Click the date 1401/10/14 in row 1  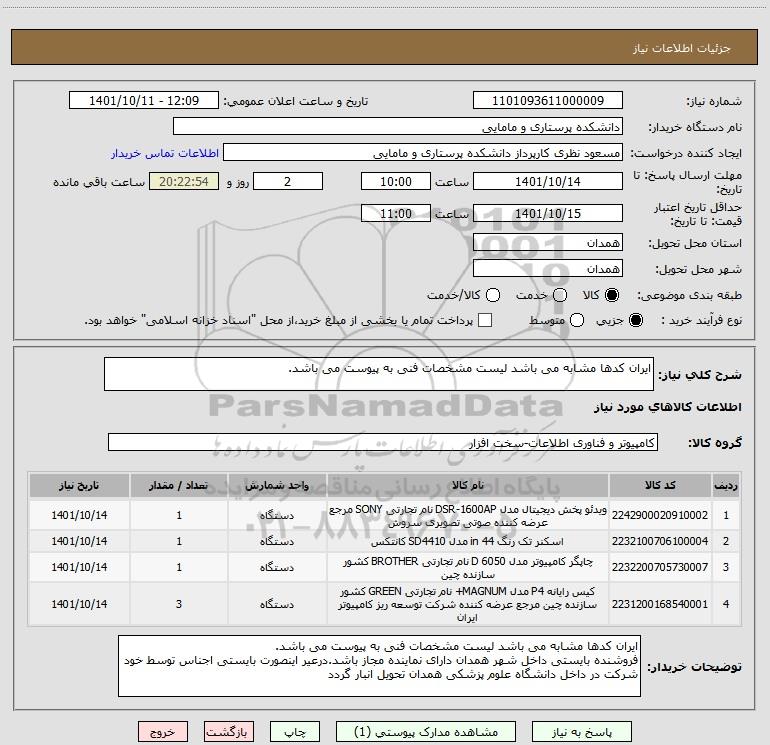coord(79,515)
